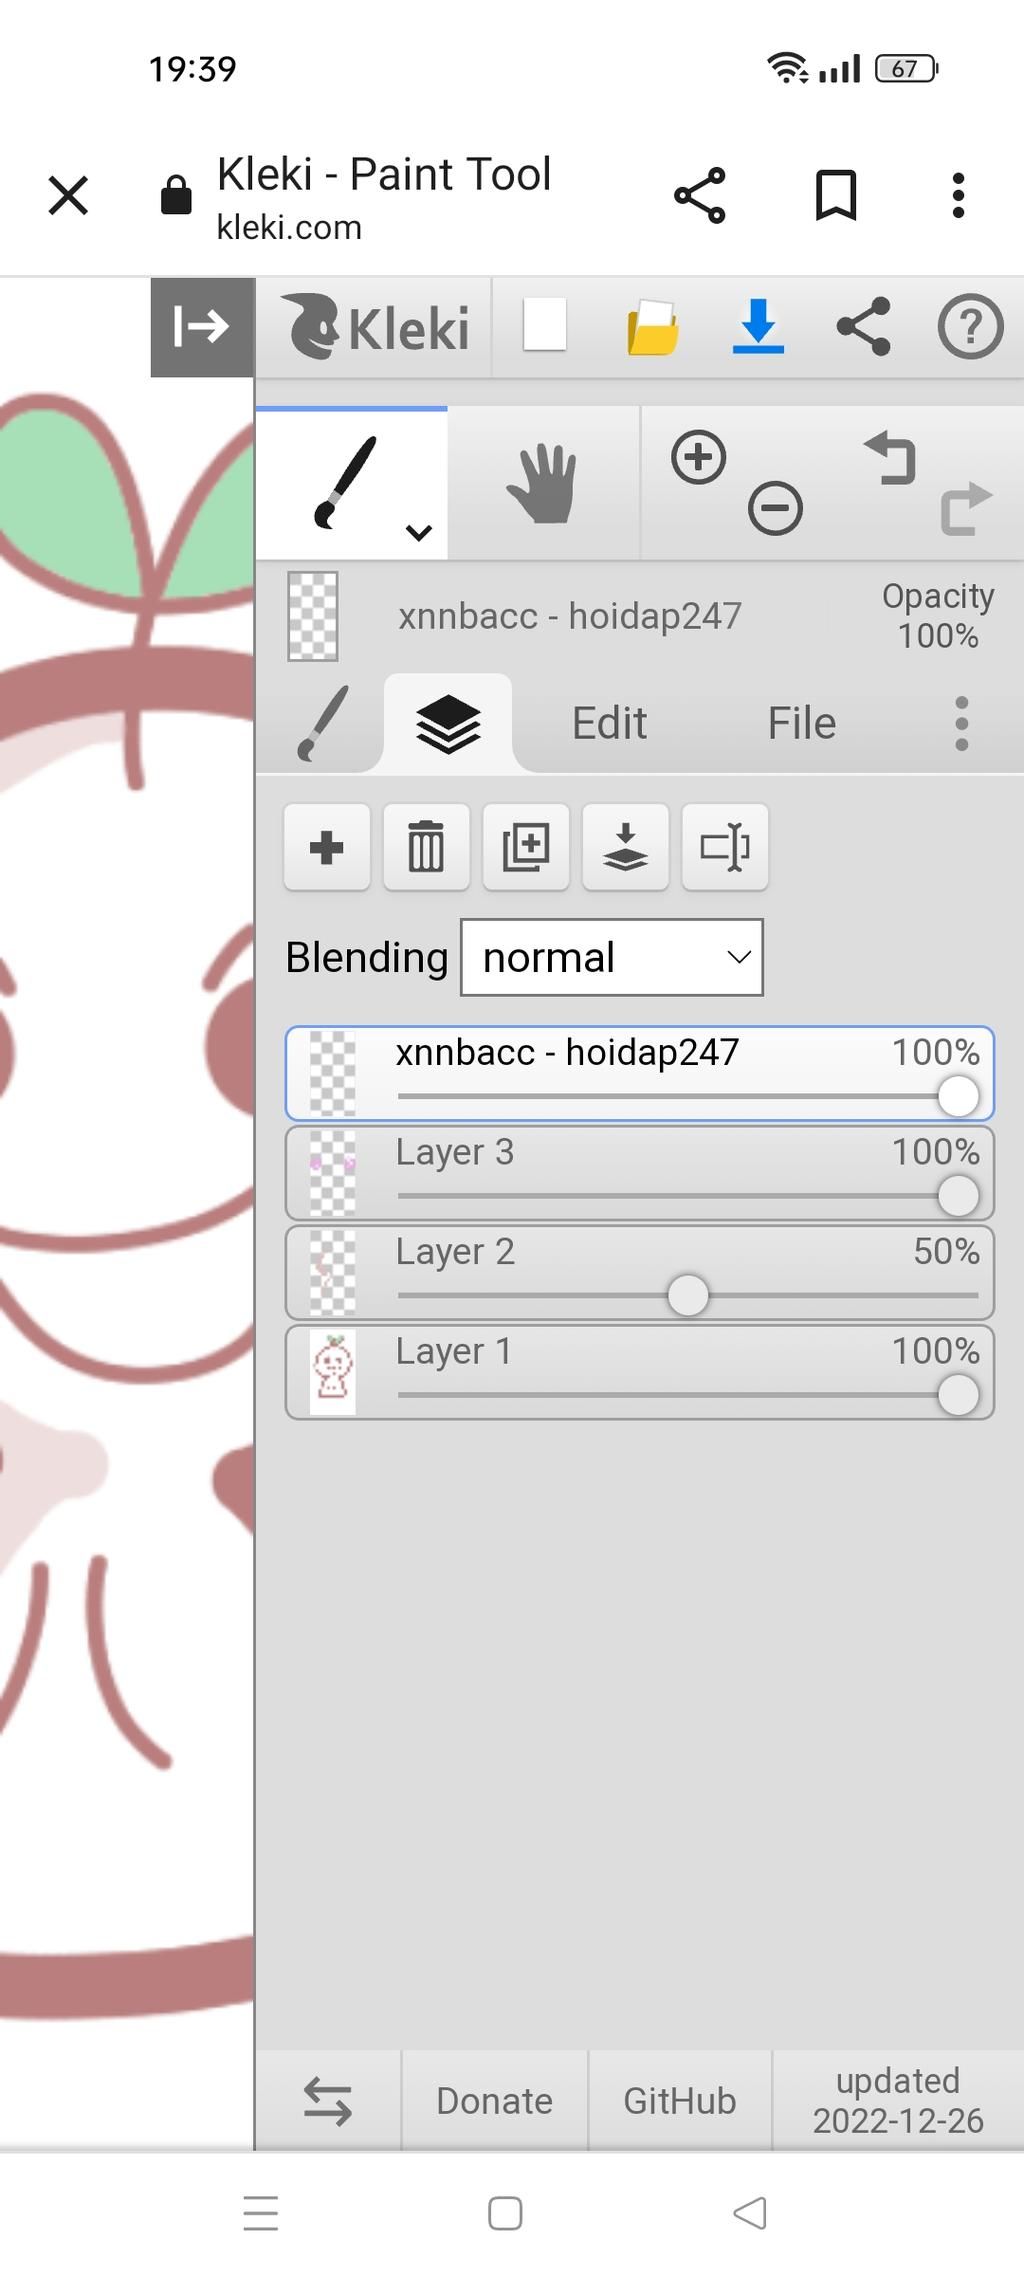The height and width of the screenshot is (2276, 1024).
Task: Duplicate the current layer
Action: [526, 848]
